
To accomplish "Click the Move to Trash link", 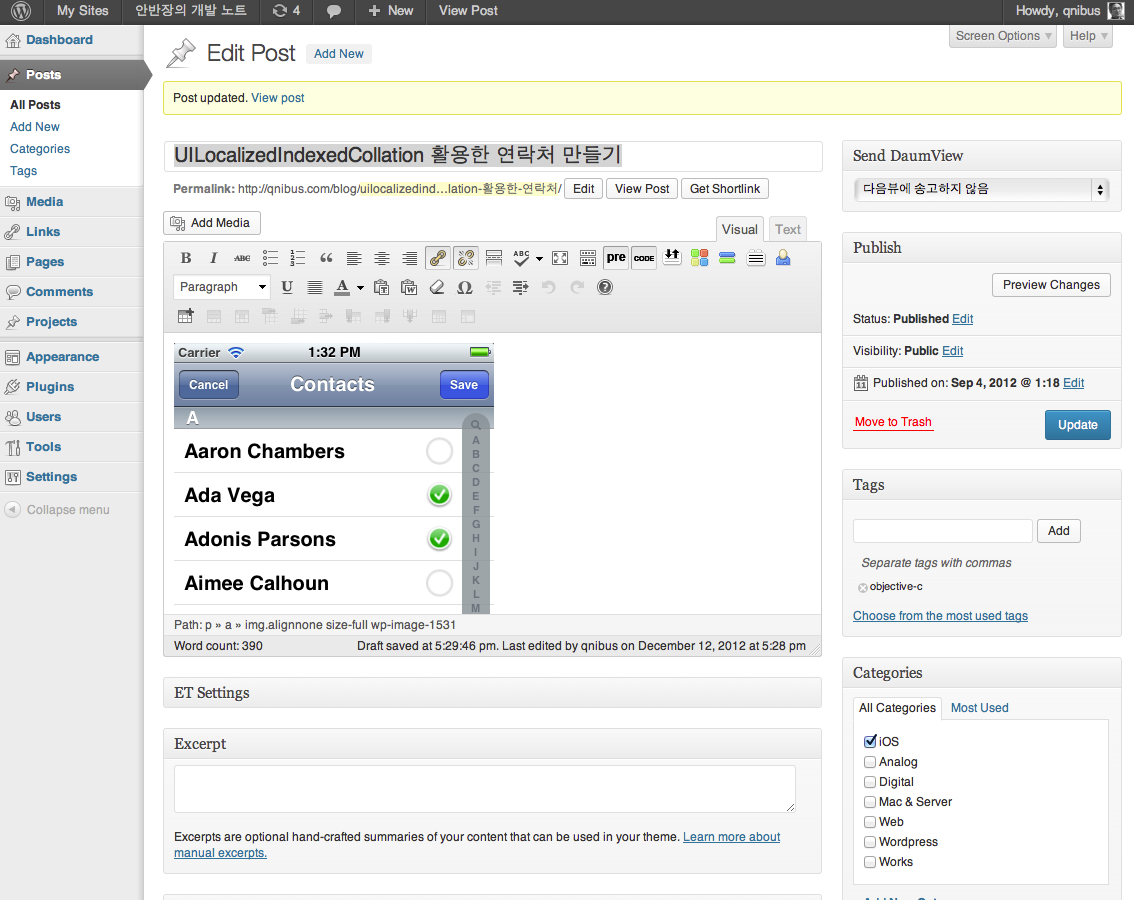I will tap(893, 422).
